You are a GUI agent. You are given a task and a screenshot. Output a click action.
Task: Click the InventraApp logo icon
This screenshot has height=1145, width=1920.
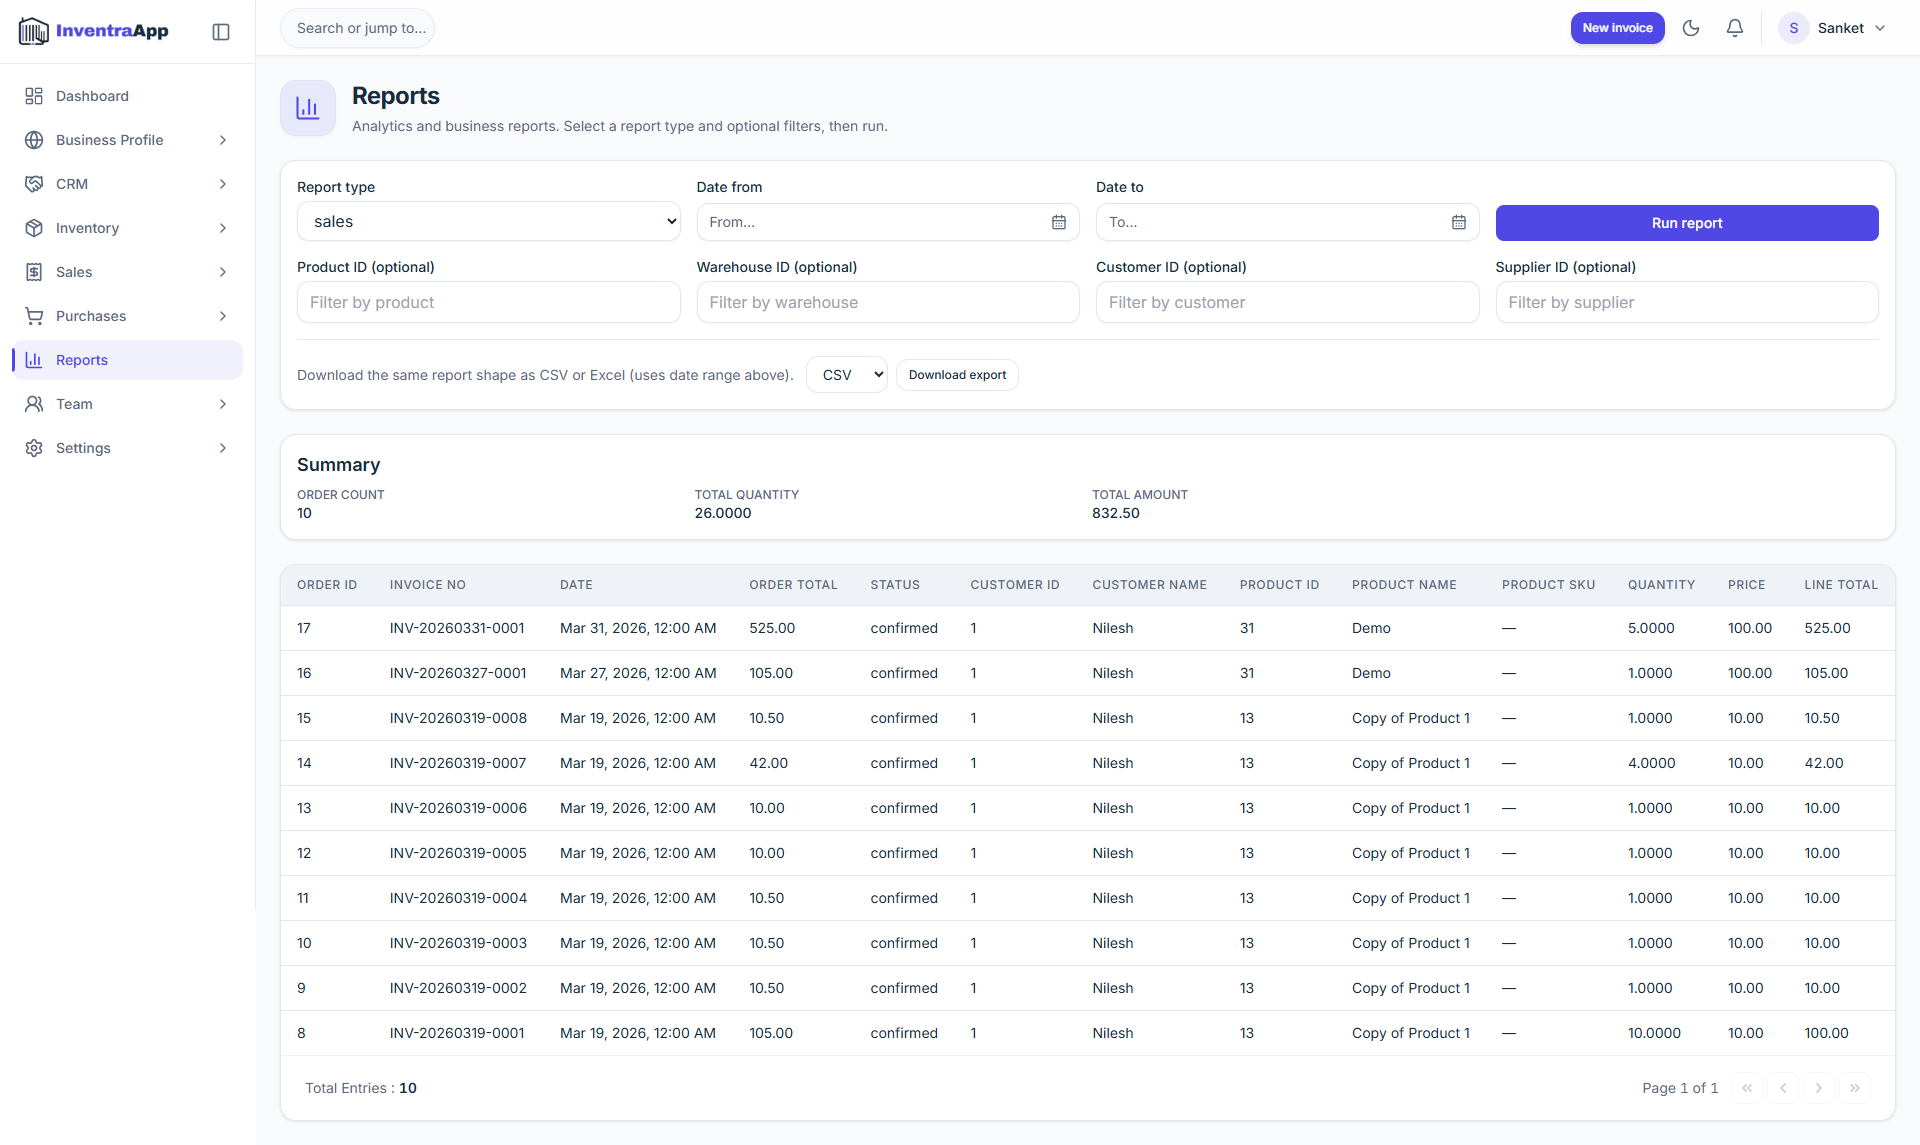pos(34,31)
